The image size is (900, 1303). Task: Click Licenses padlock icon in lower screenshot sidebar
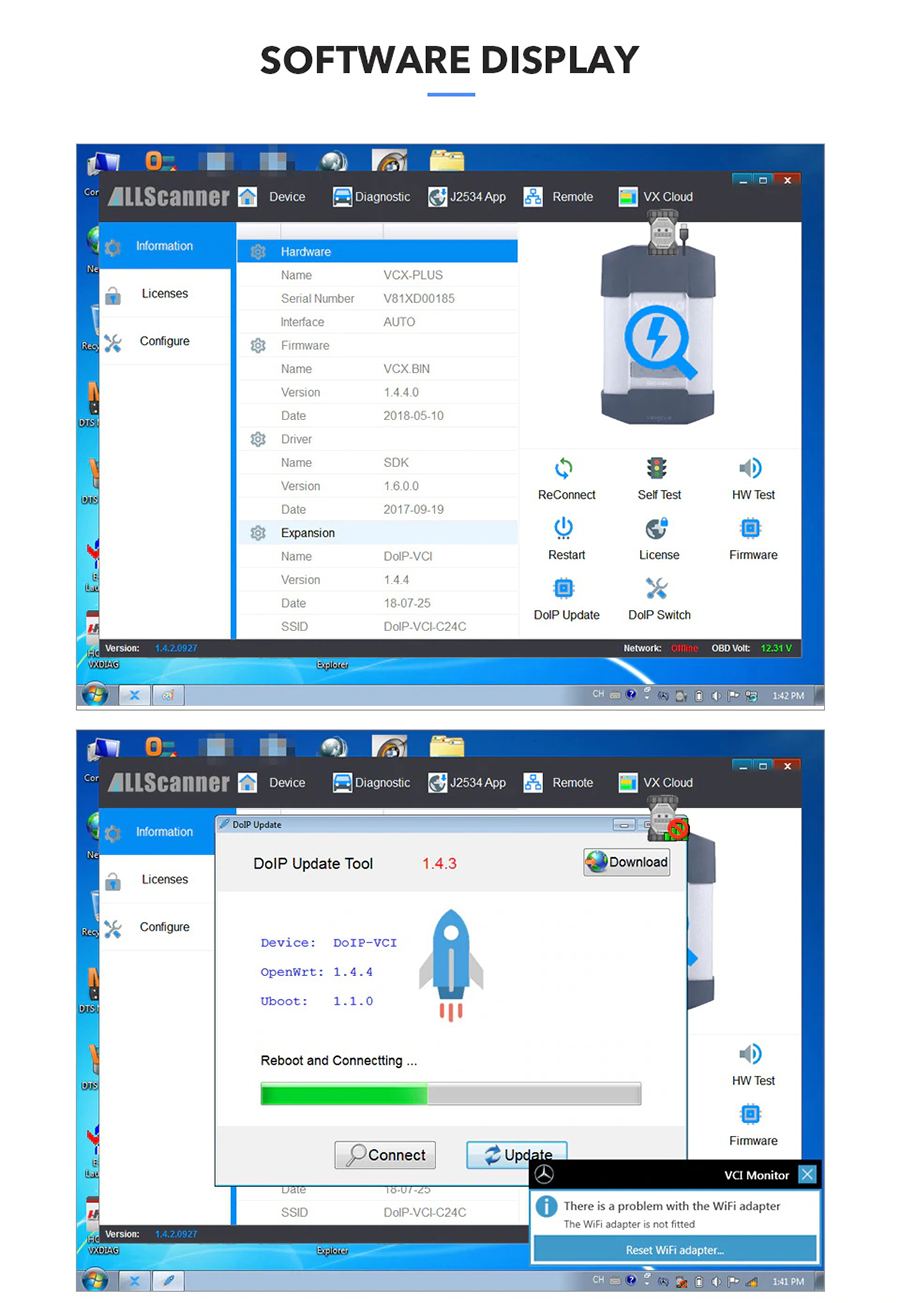[x=113, y=881]
